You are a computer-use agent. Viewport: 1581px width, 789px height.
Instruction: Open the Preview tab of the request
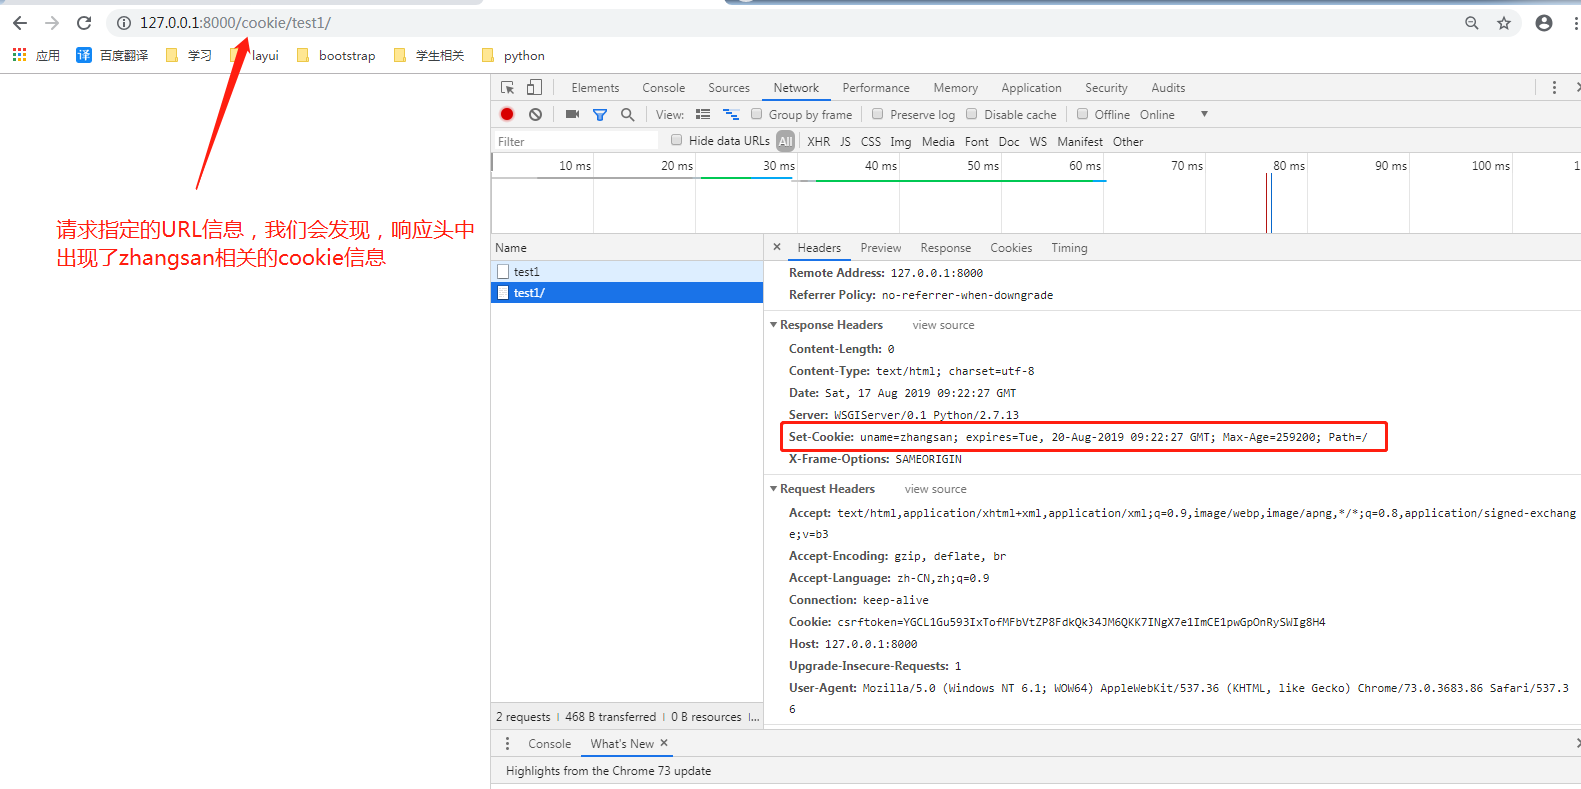click(x=880, y=248)
